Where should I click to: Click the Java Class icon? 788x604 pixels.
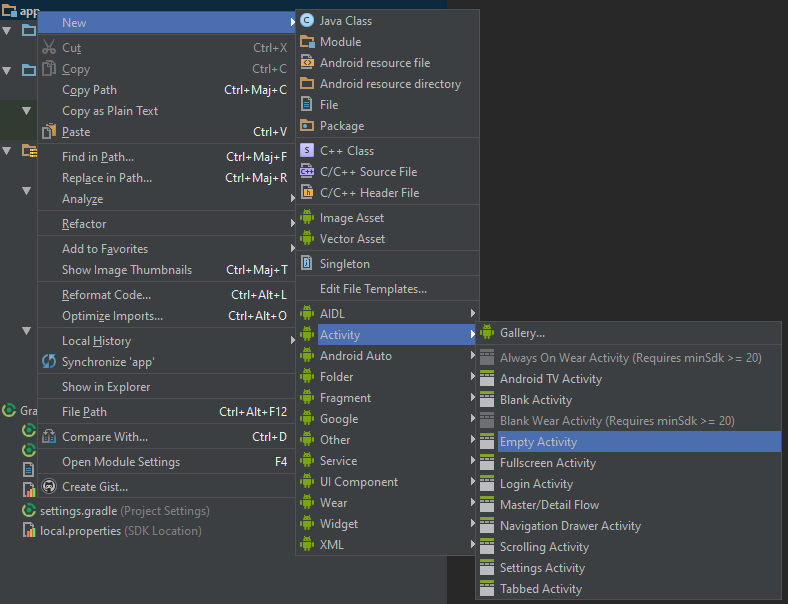coord(307,20)
